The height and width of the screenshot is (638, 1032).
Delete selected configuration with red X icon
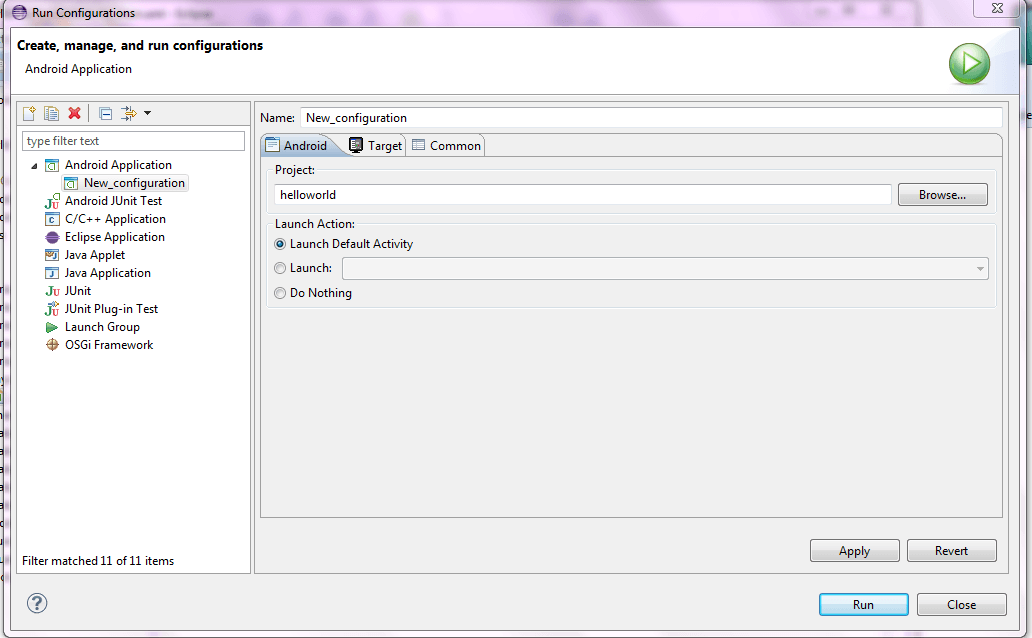(74, 113)
